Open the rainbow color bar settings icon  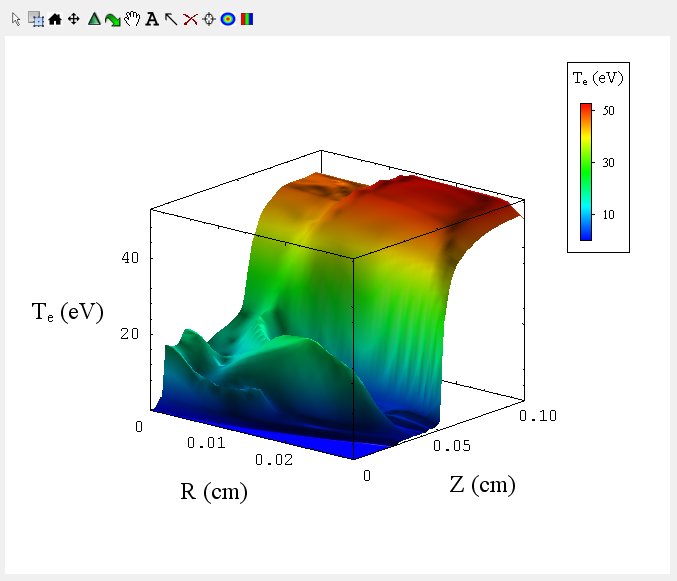247,19
